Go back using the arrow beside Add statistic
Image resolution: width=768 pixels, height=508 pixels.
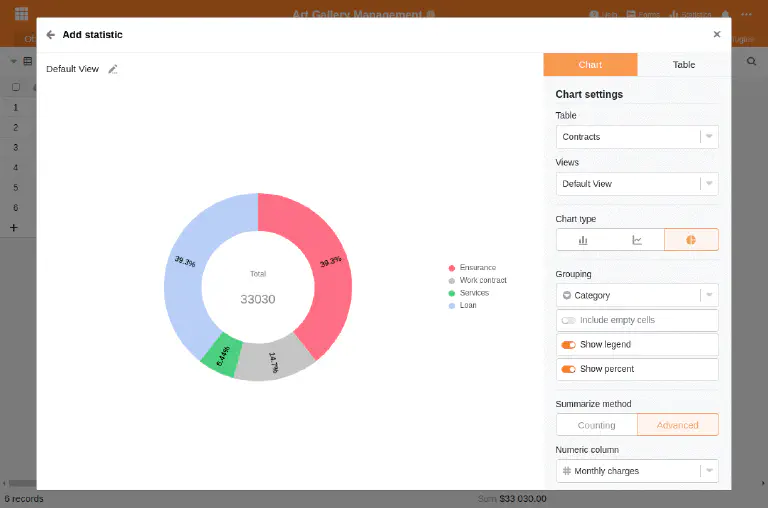click(x=50, y=35)
